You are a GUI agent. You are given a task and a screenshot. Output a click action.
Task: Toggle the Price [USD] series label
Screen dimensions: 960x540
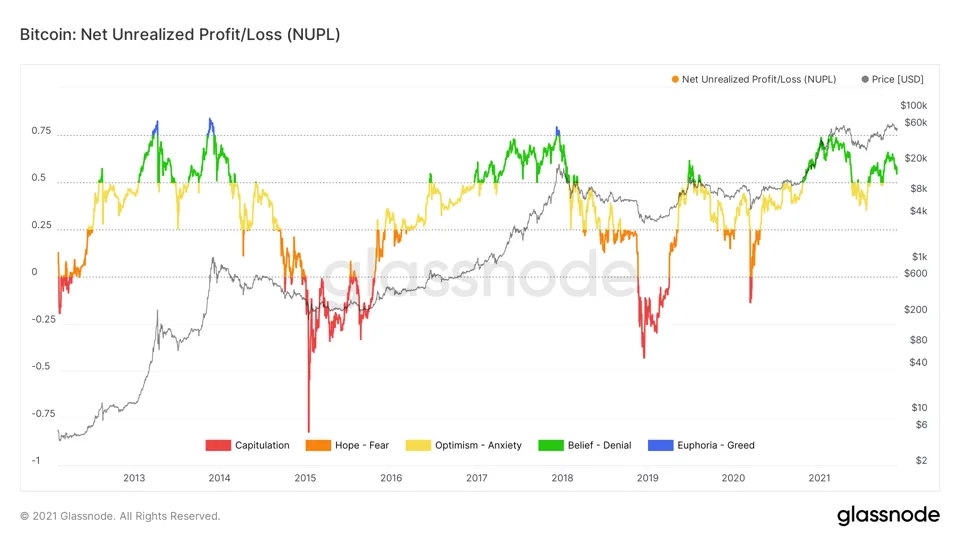(898, 80)
